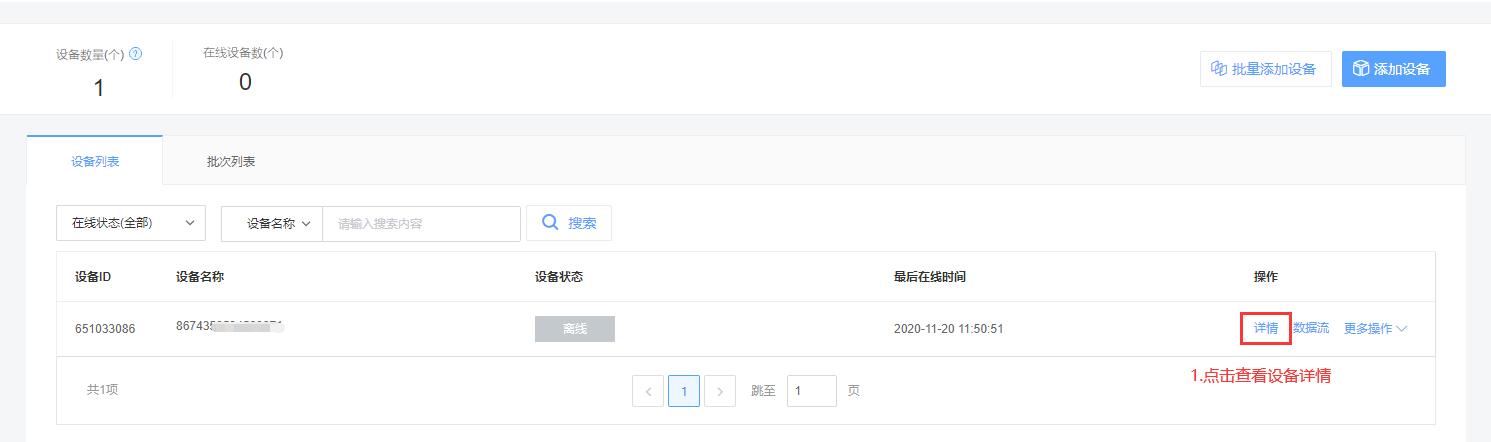Focus the 请输入搜索内容 search input
This screenshot has height=442, width=1491.
(421, 224)
